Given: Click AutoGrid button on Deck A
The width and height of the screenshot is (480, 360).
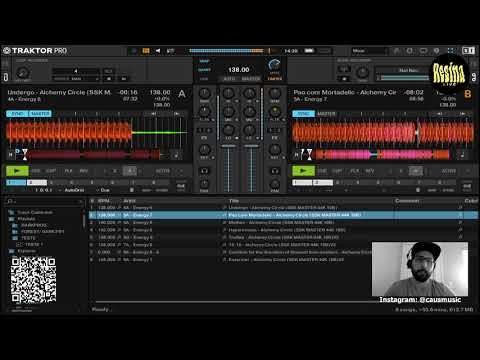Looking at the screenshot, I should 74,190.
